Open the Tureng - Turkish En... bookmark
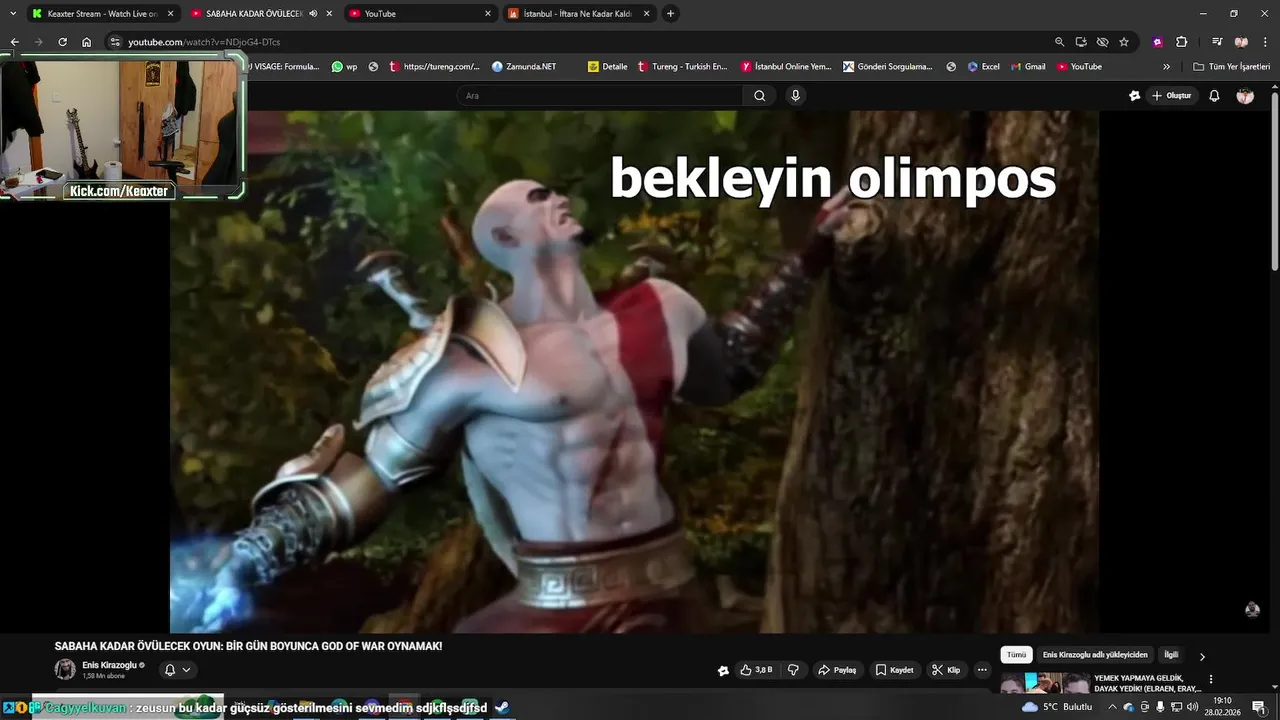The image size is (1280, 720). (x=681, y=67)
